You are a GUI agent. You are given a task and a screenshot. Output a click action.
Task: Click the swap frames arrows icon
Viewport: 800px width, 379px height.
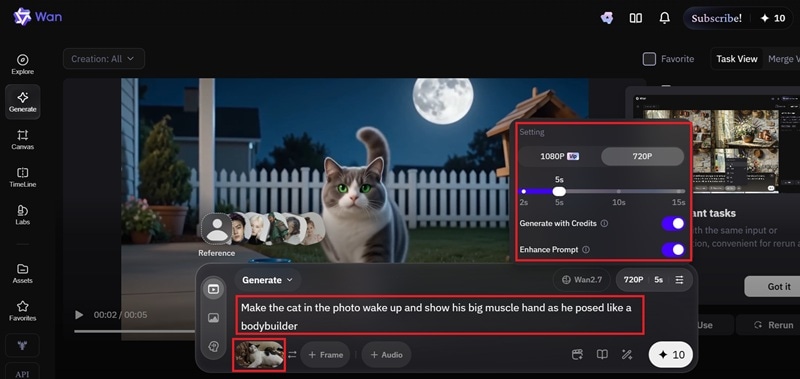coord(292,355)
